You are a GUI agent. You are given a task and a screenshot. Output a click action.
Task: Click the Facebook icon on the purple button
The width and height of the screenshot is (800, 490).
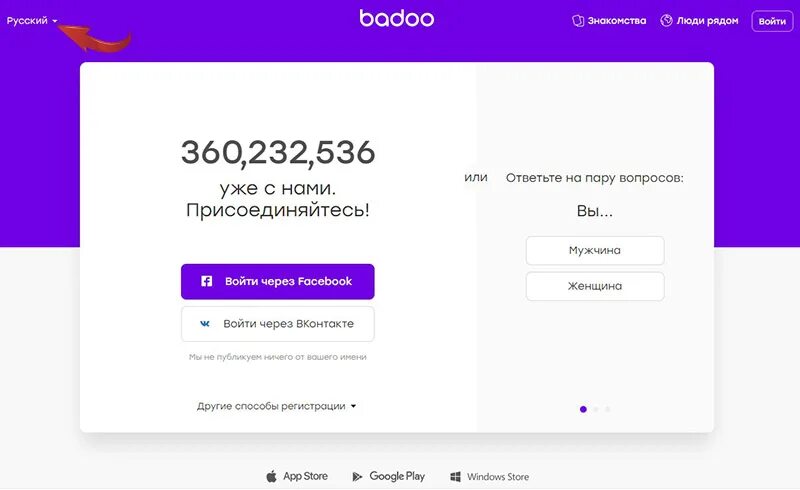[x=207, y=281]
